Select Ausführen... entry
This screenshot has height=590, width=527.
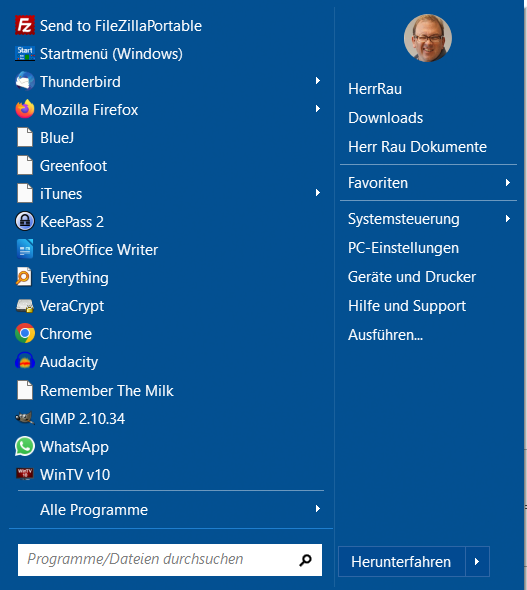(386, 335)
